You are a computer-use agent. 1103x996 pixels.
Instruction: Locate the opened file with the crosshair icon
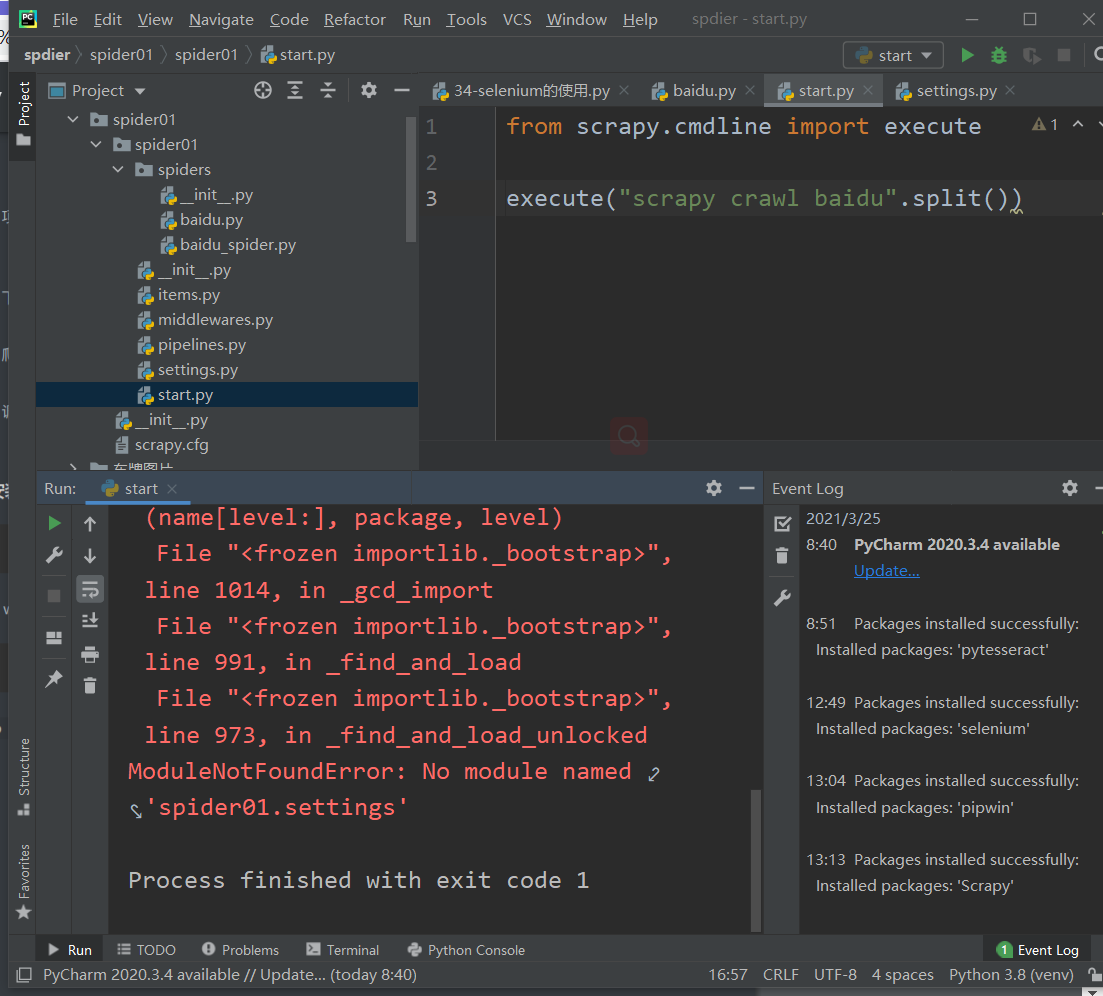point(262,90)
